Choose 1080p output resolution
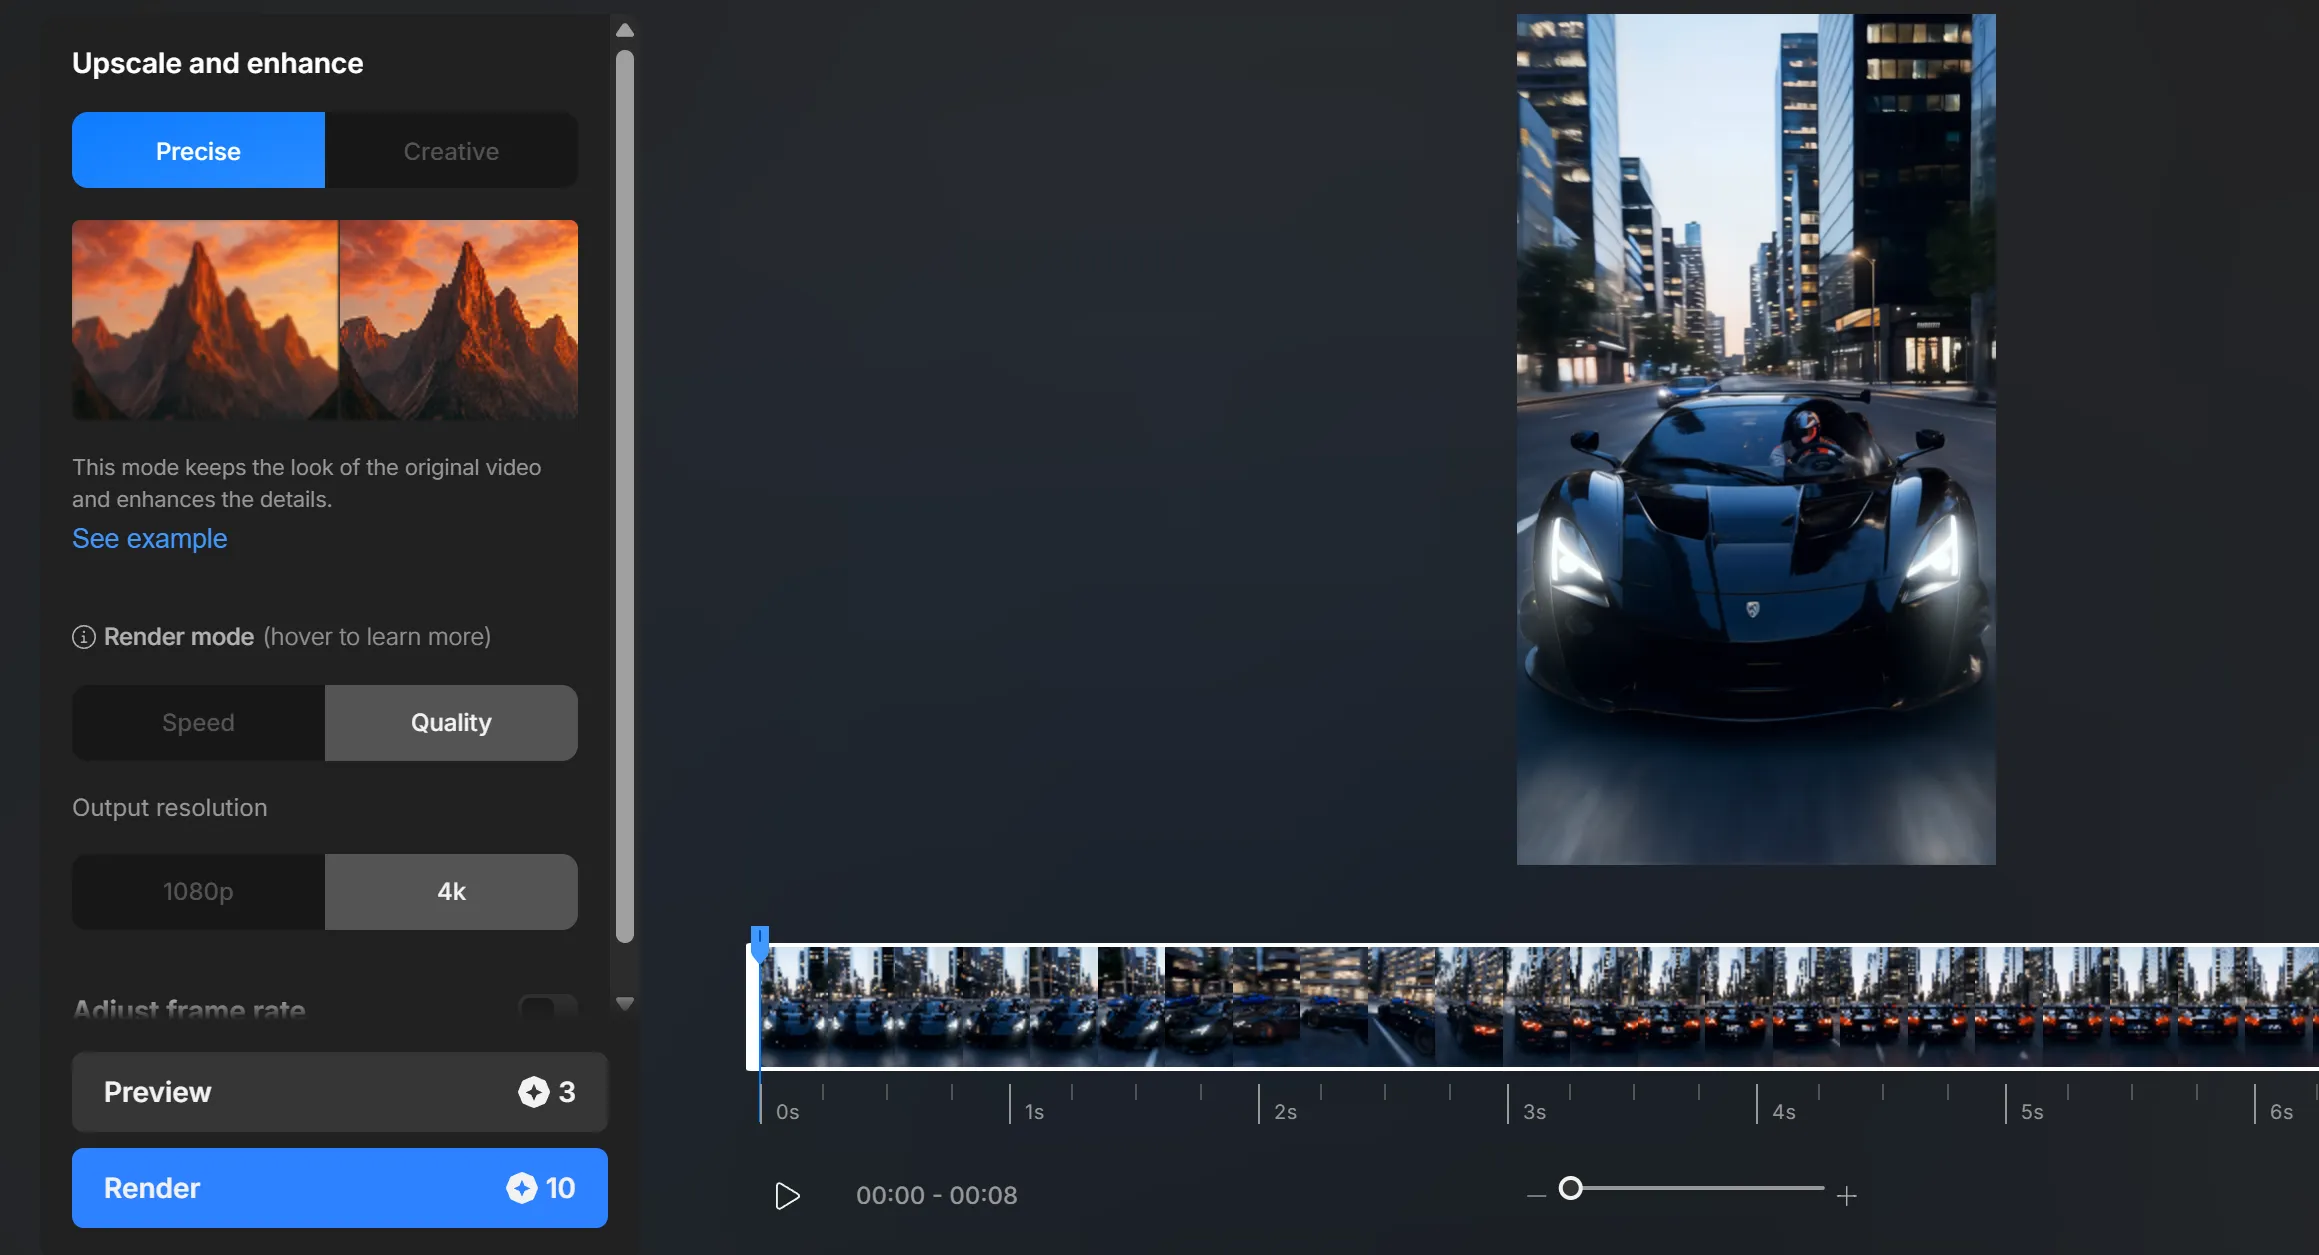The width and height of the screenshot is (2319, 1255). pyautogui.click(x=198, y=892)
